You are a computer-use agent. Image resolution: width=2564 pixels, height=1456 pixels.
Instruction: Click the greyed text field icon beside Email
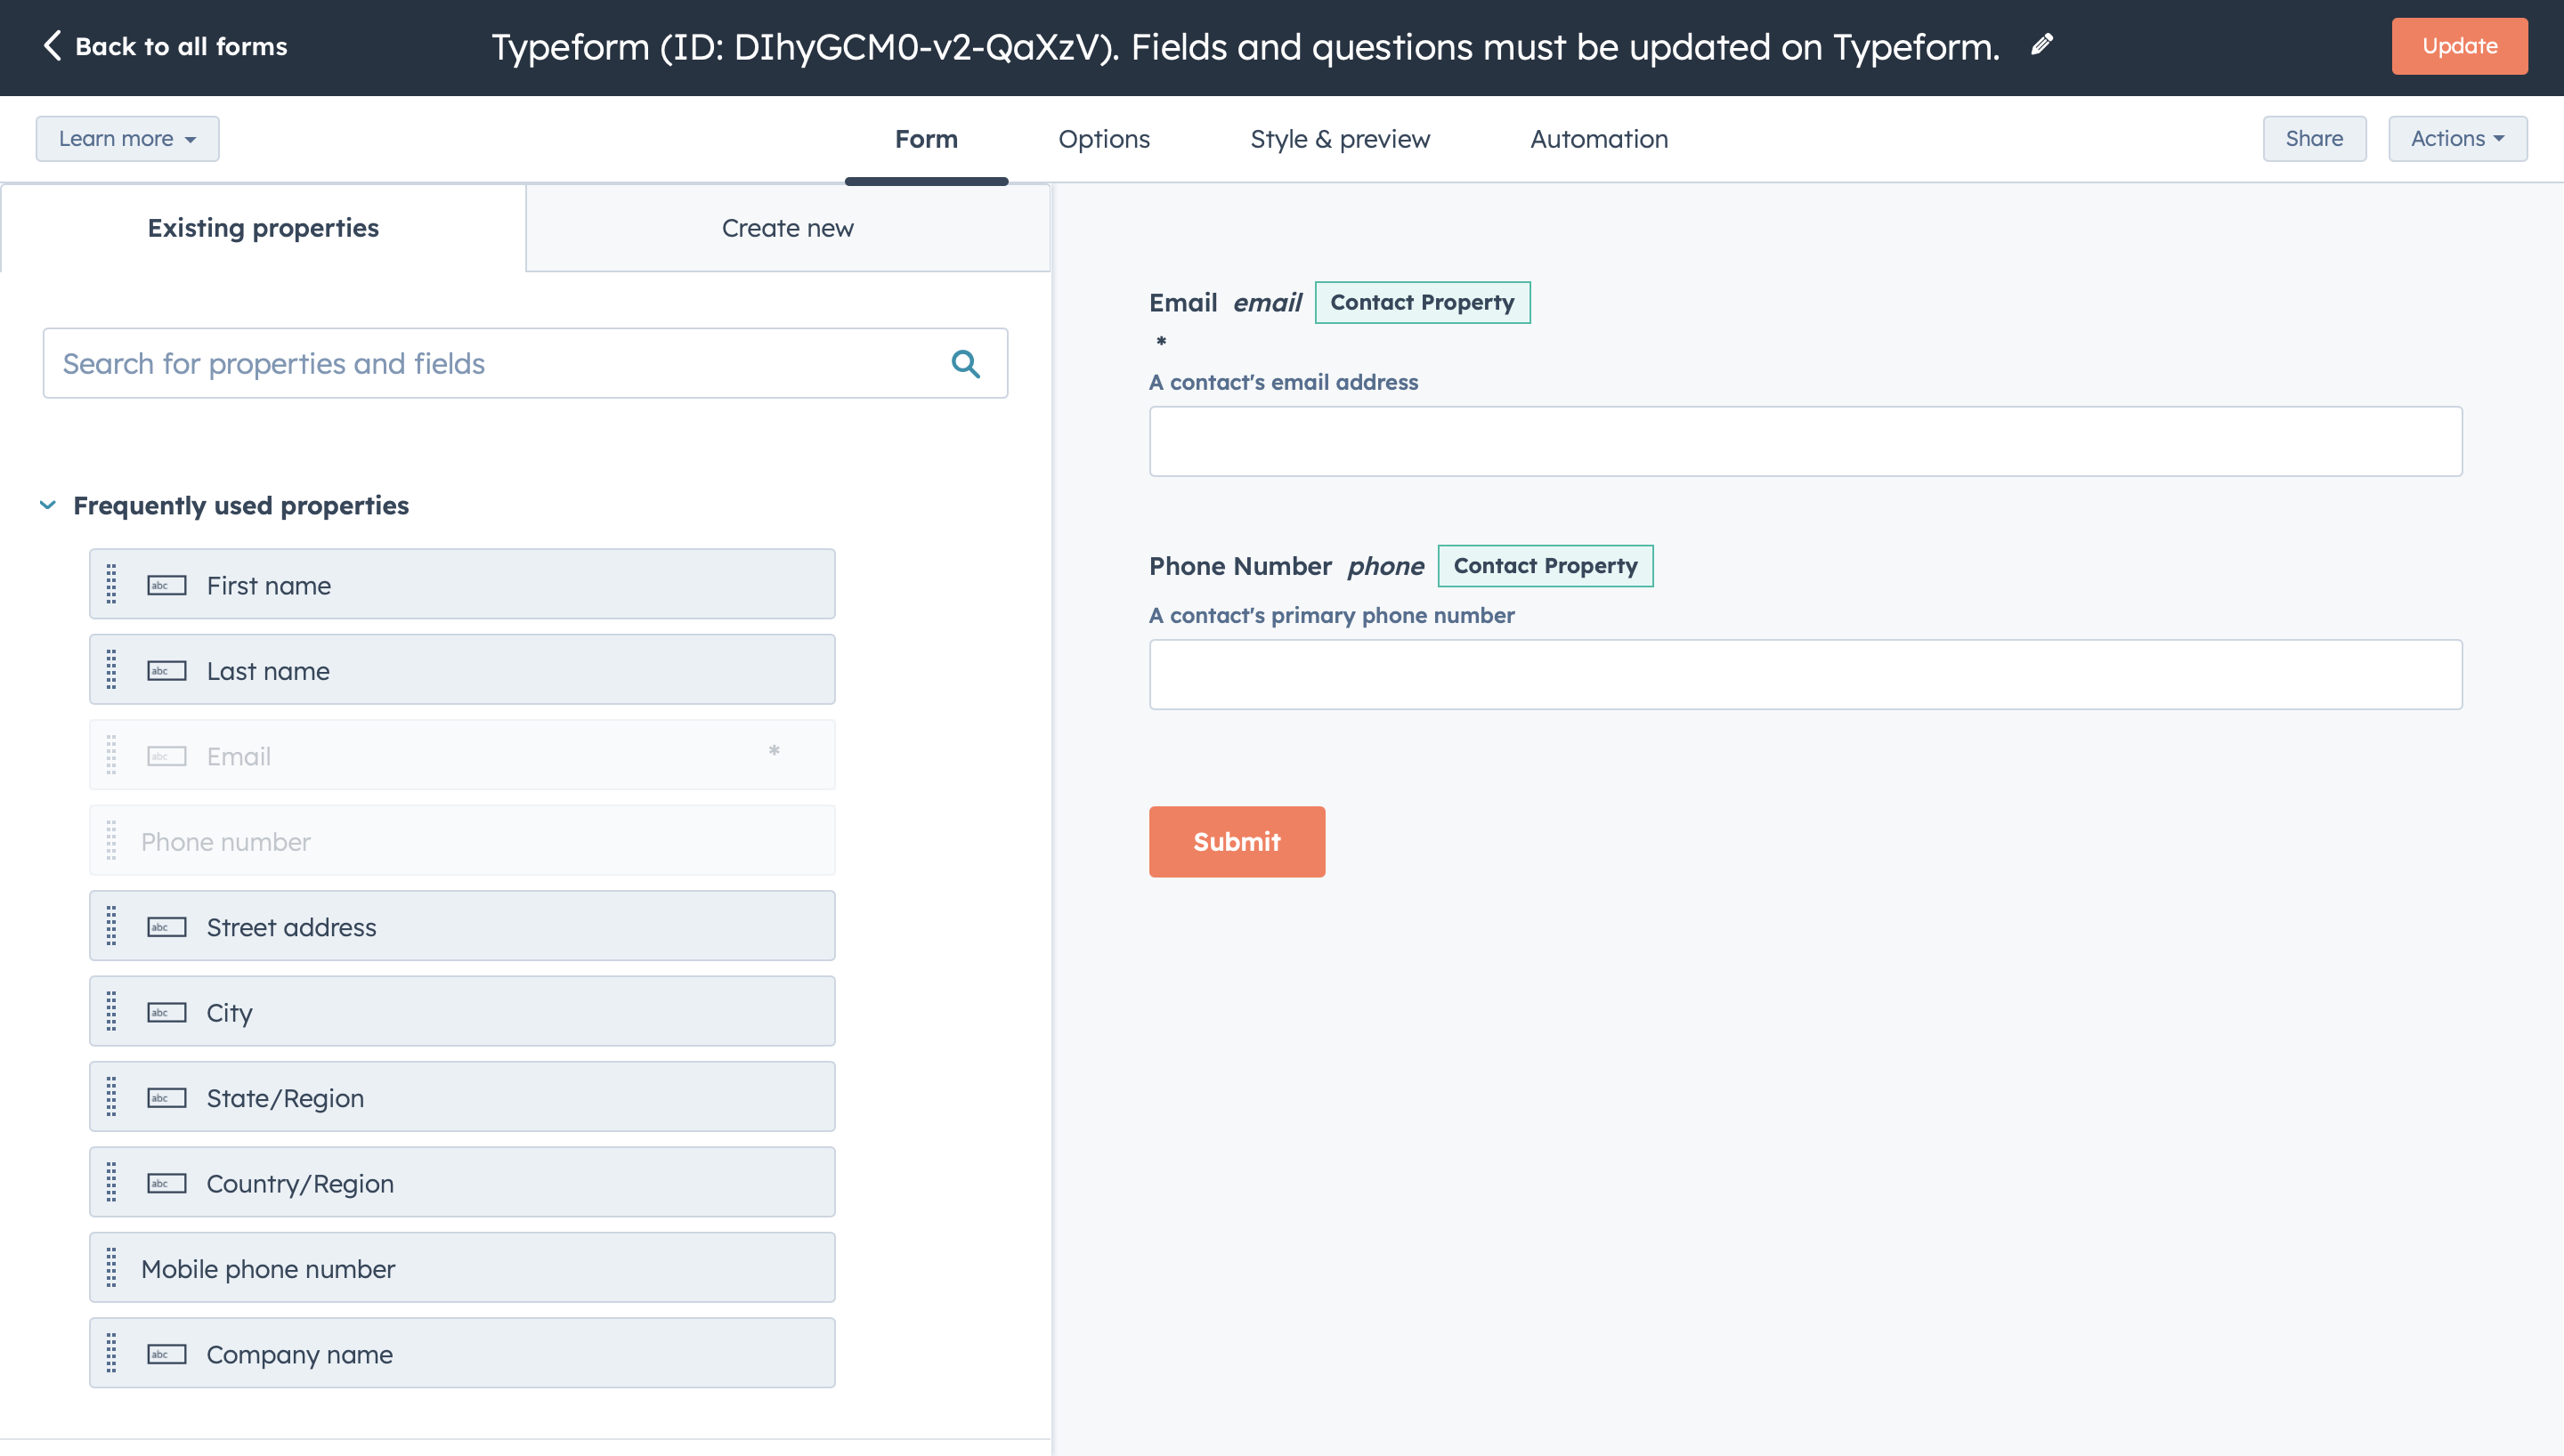pyautogui.click(x=167, y=756)
